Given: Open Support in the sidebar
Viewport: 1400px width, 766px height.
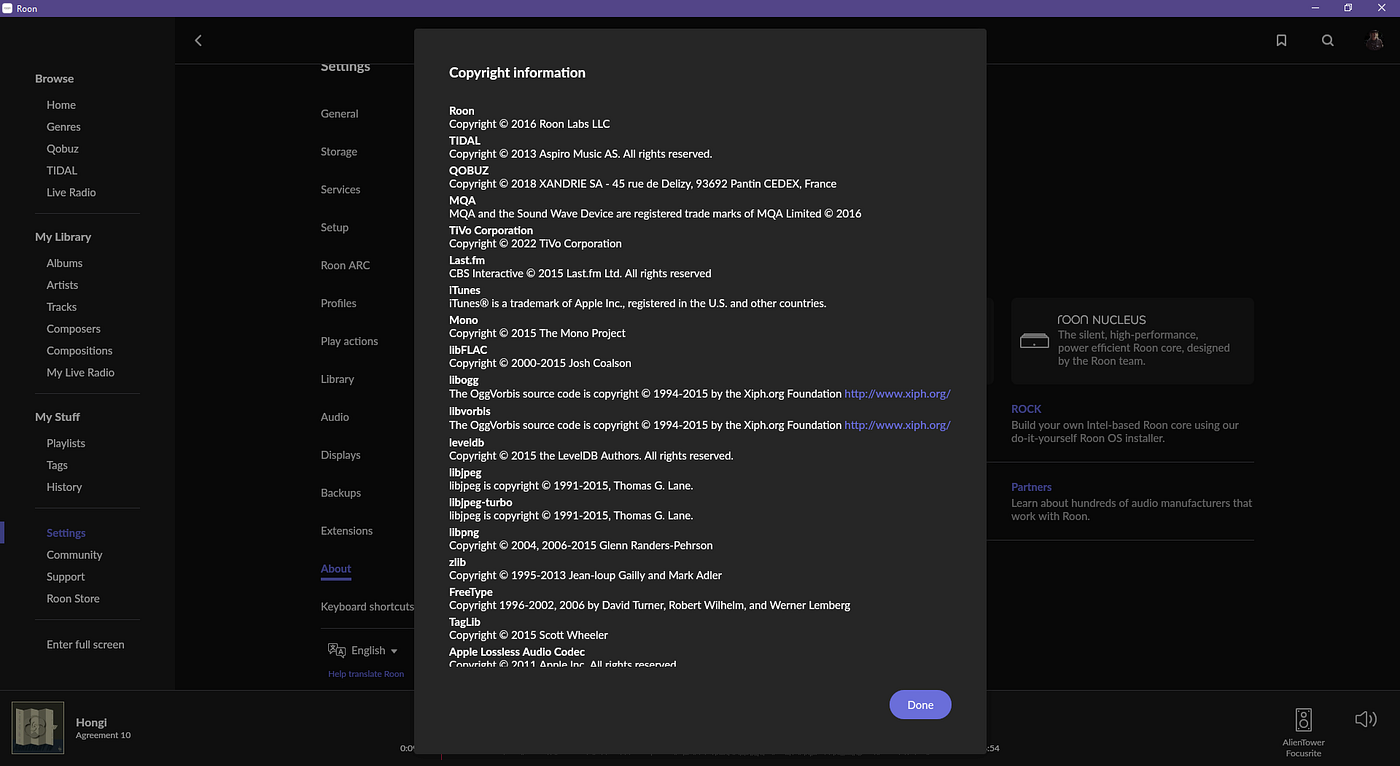Looking at the screenshot, I should pos(65,577).
